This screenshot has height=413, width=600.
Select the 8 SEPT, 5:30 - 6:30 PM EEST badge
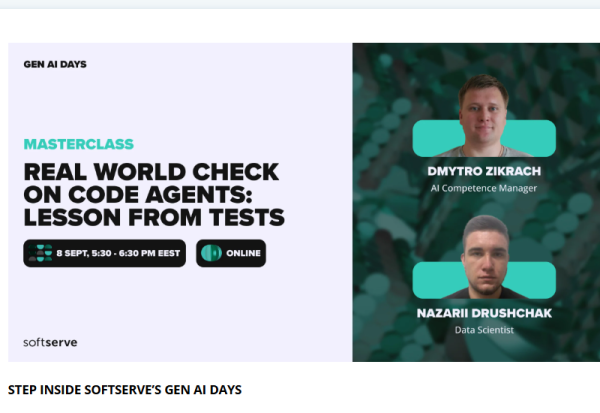(x=104, y=253)
